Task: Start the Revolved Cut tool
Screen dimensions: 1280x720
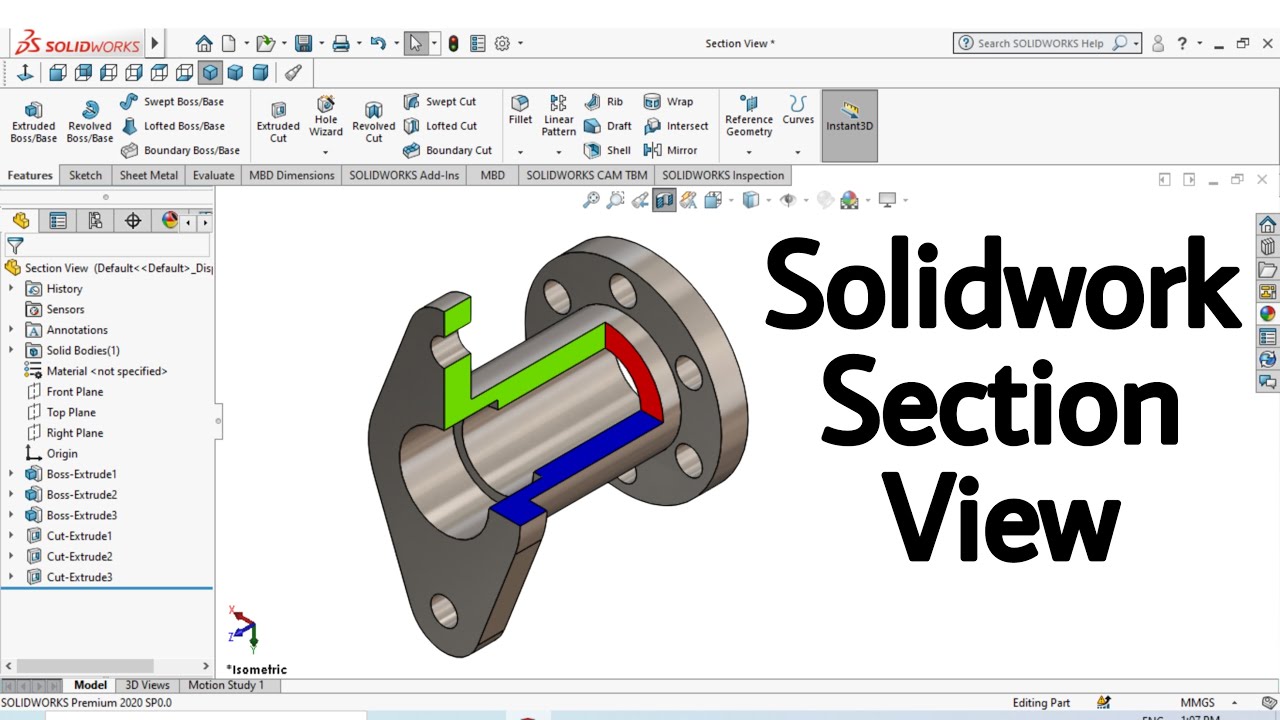Action: coord(373,122)
